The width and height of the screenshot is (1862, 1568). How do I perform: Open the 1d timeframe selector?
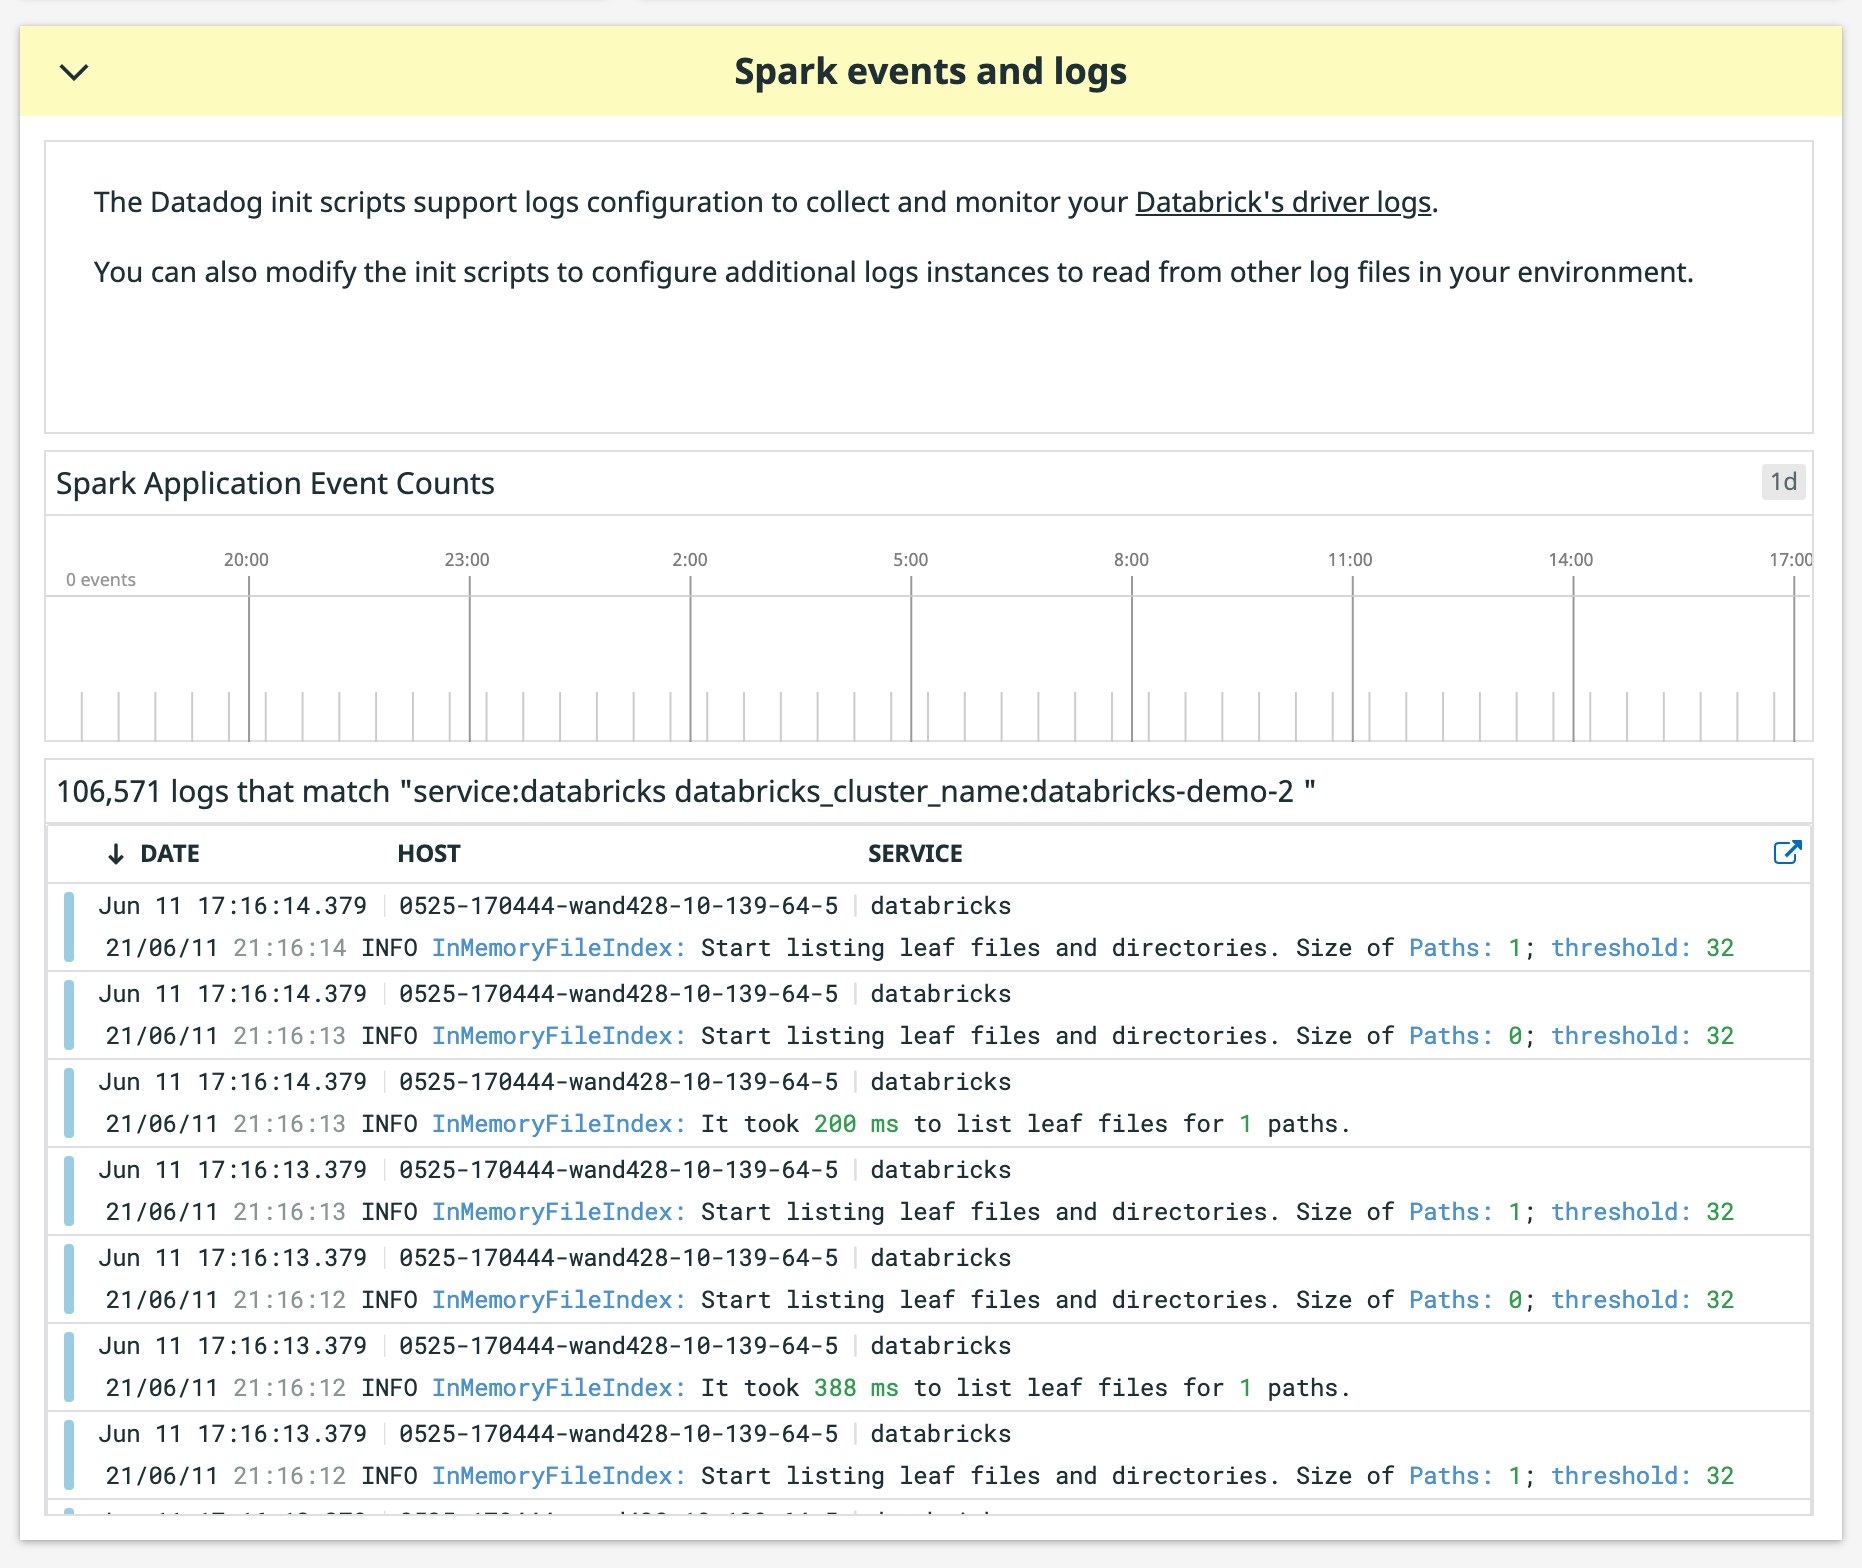click(1783, 483)
